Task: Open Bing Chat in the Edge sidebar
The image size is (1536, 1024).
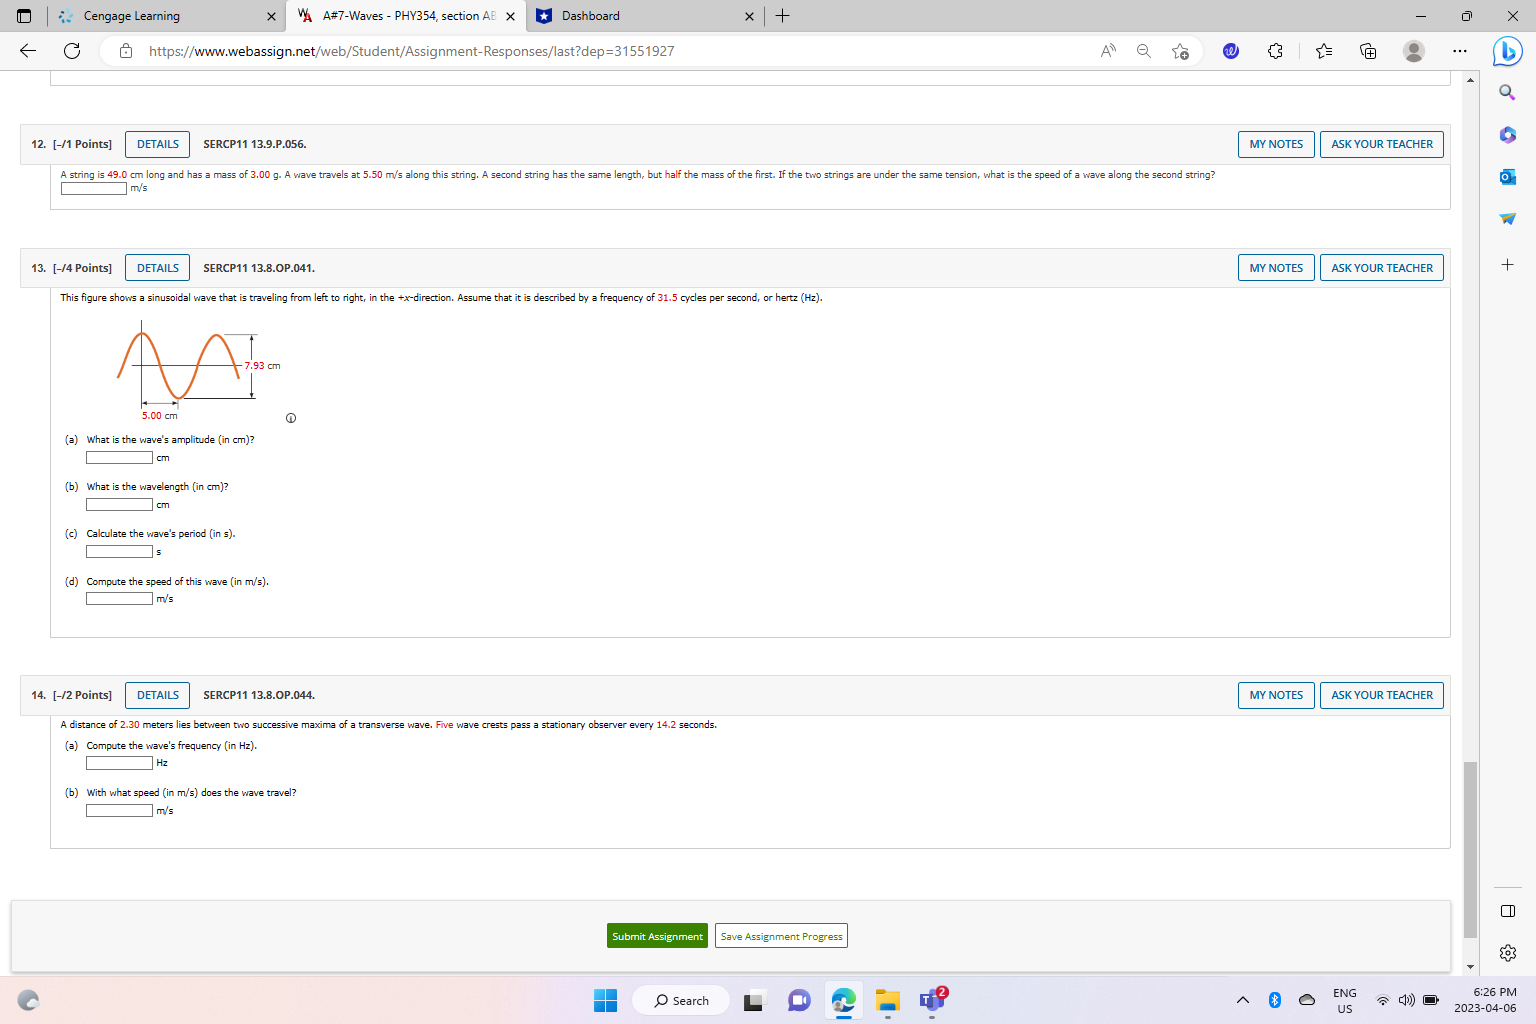Action: coord(1507,52)
